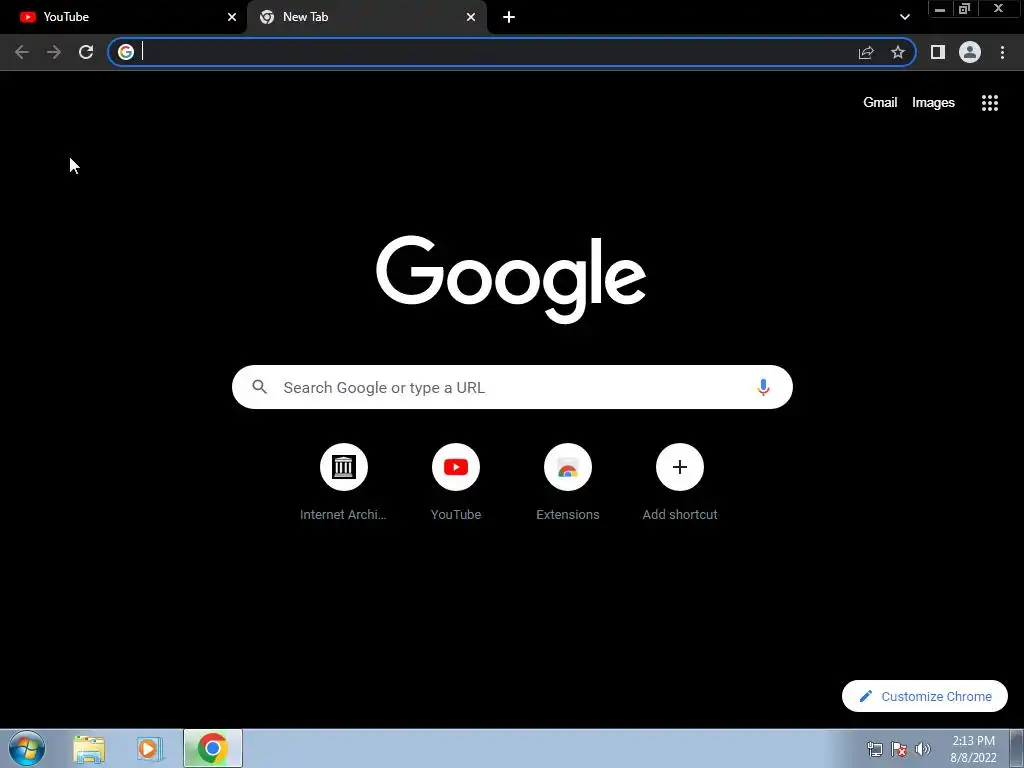Restore down the Chrome window
Viewport: 1024px width, 768px height.
pyautogui.click(x=965, y=9)
